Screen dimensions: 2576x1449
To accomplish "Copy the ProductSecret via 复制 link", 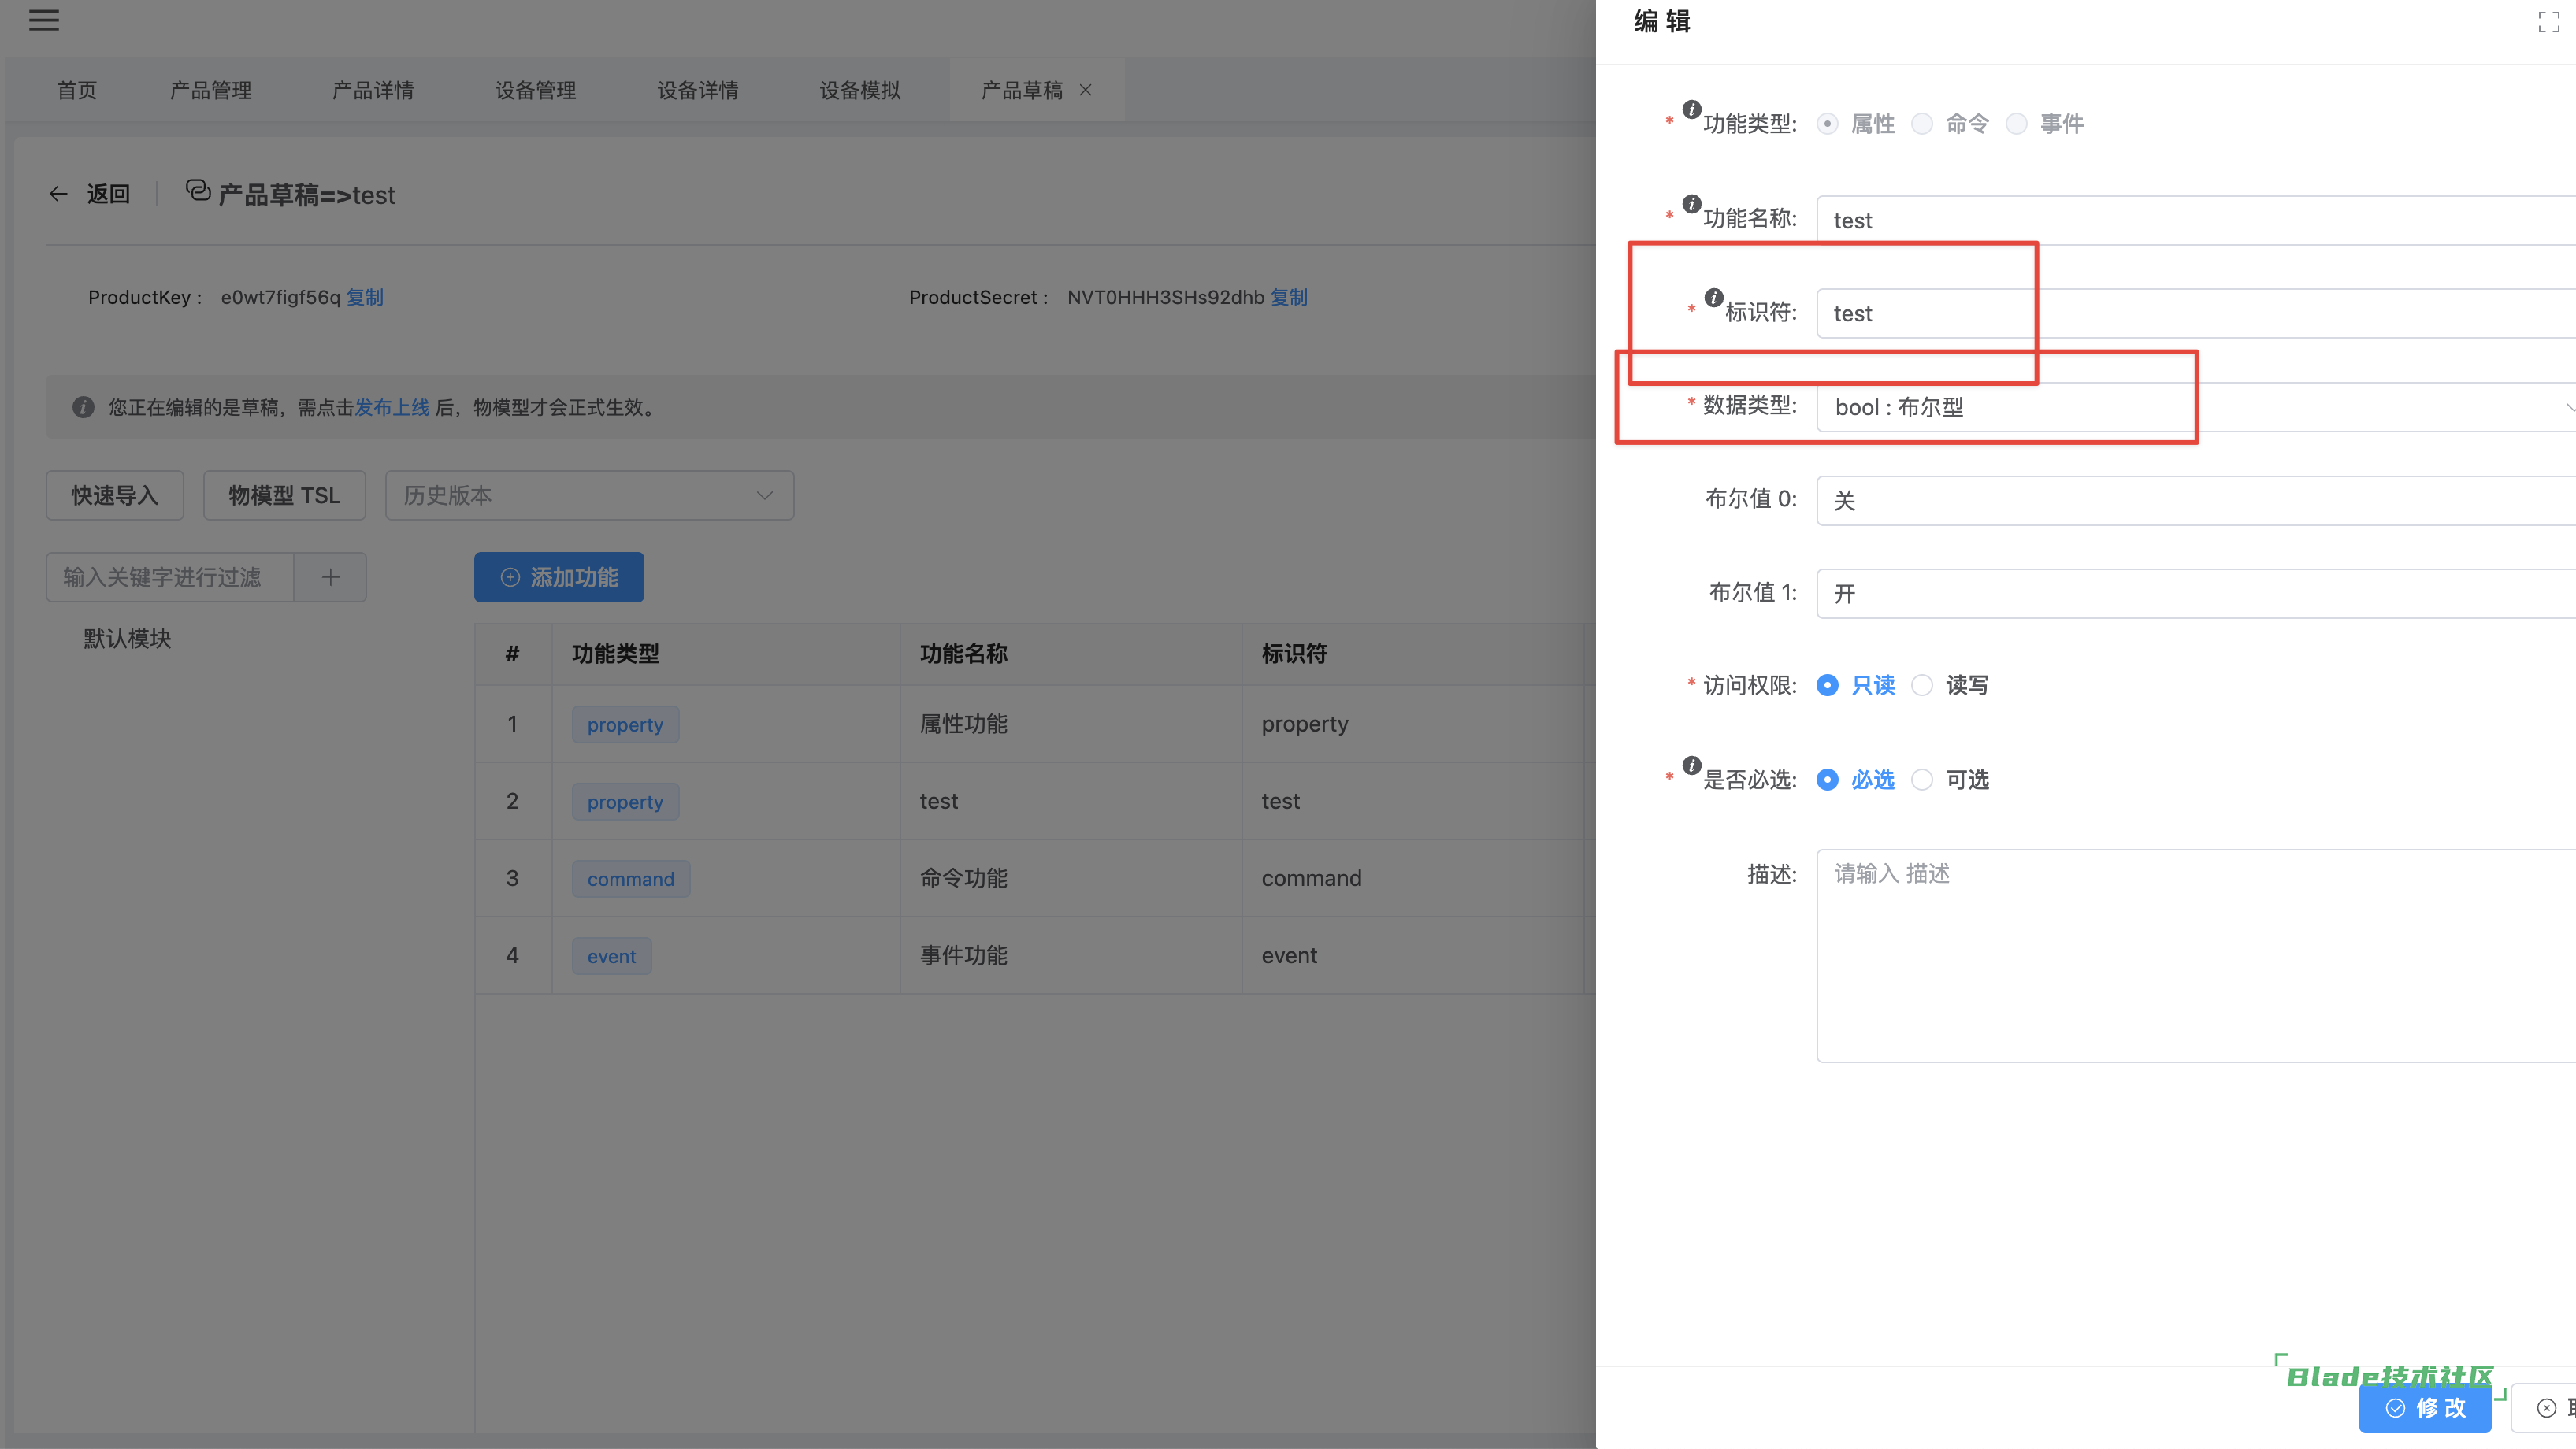I will [x=1289, y=297].
